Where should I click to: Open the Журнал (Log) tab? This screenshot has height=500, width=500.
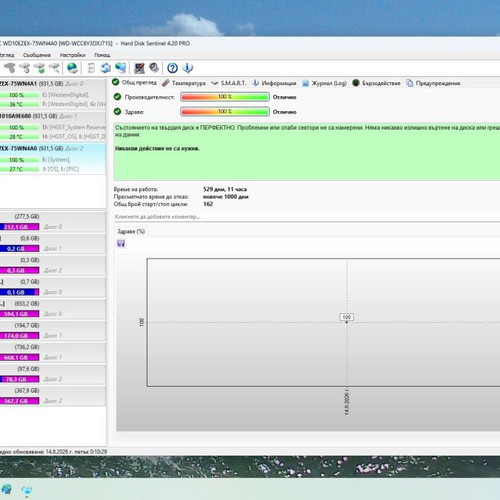click(324, 83)
